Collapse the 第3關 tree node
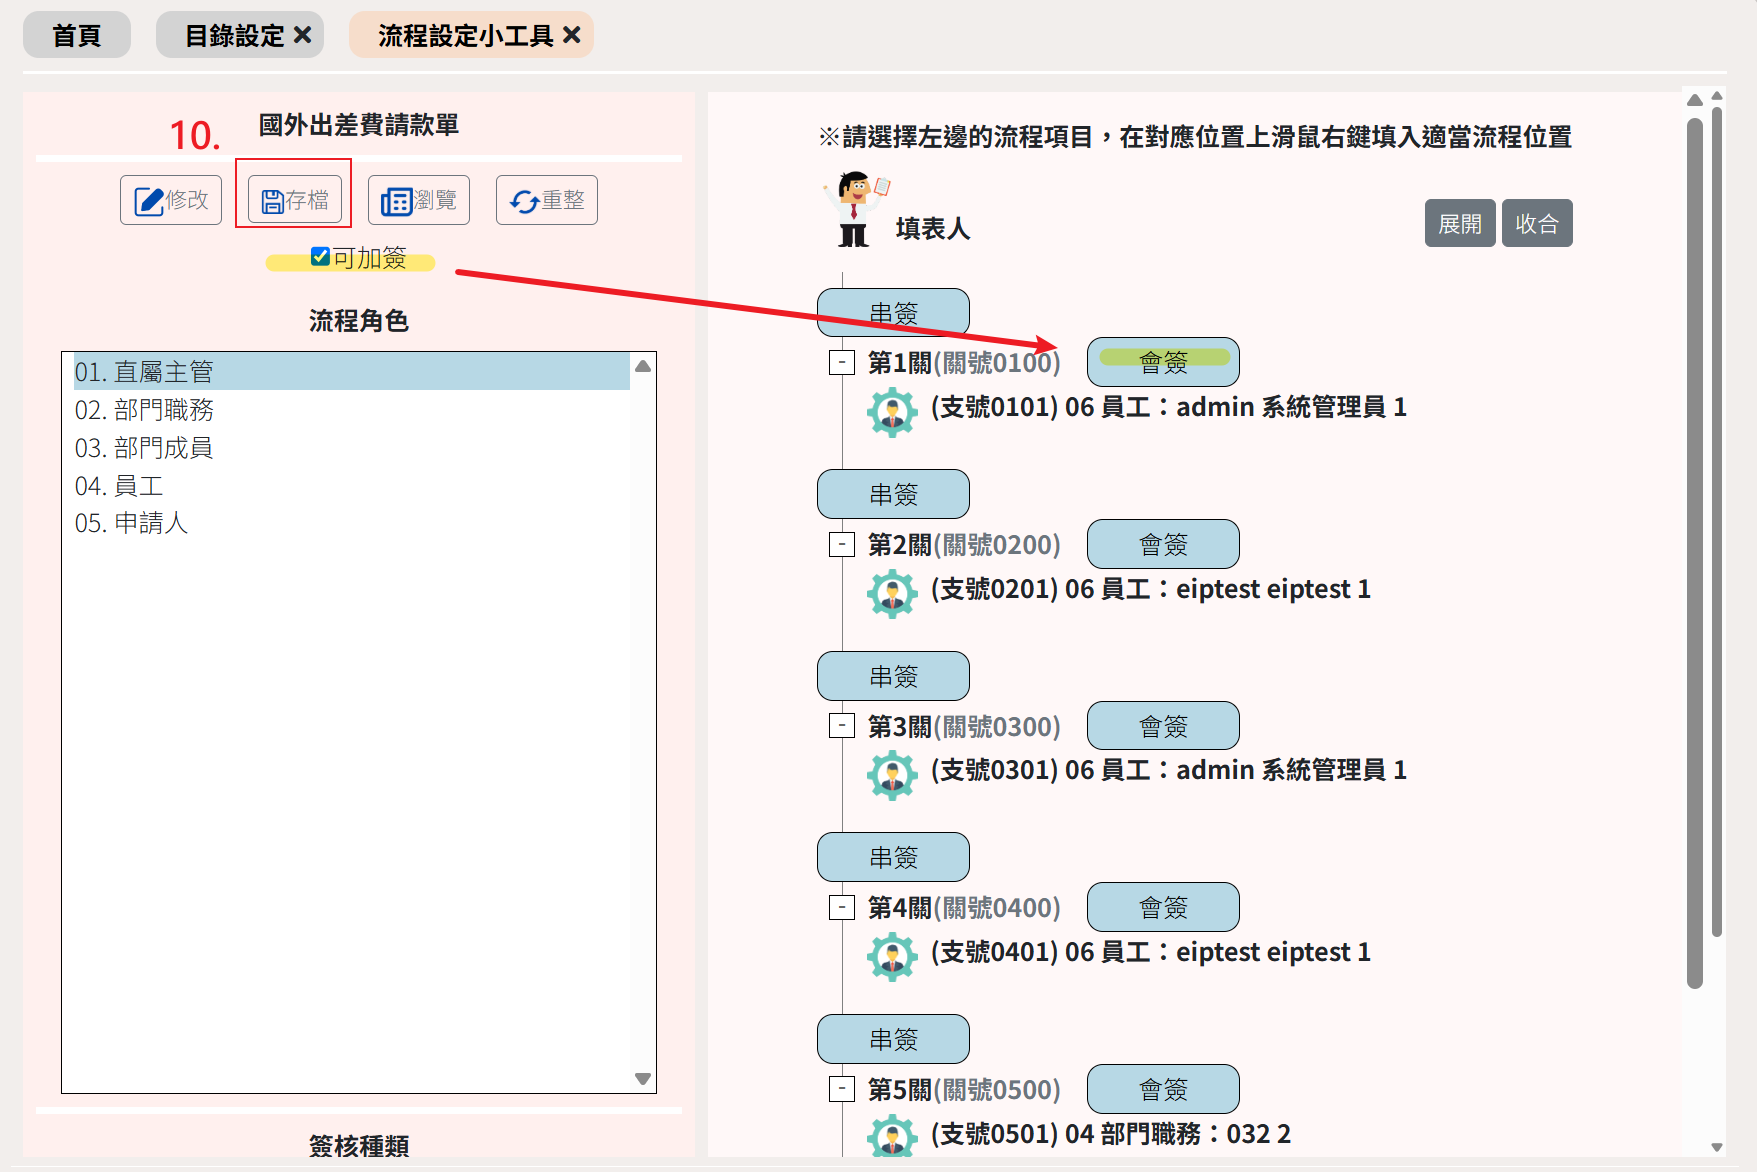Image resolution: width=1757 pixels, height=1172 pixels. click(x=842, y=726)
